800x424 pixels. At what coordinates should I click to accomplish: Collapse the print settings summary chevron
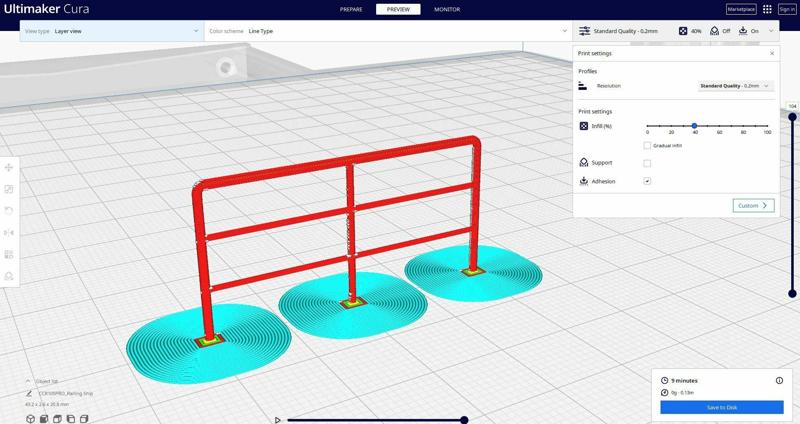[x=771, y=31]
